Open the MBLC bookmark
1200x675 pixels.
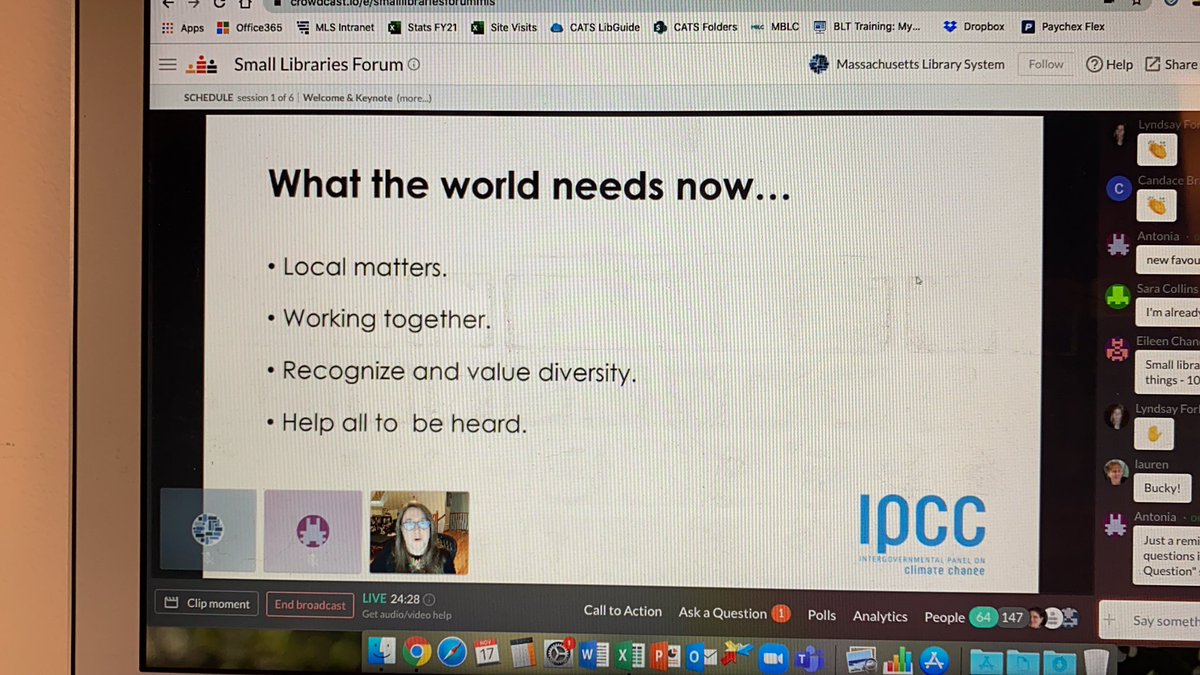pos(775,27)
